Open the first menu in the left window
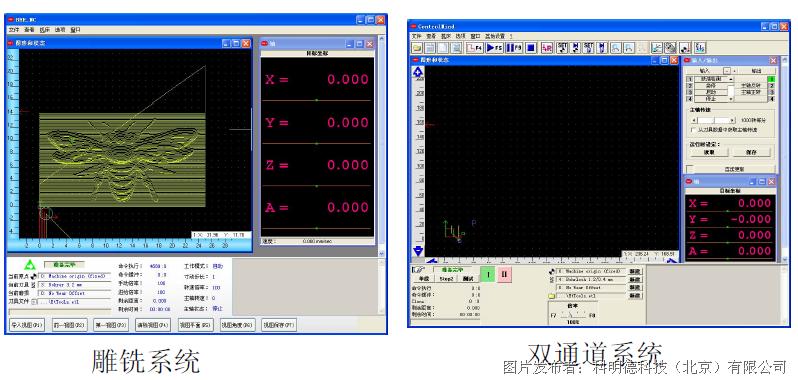The width and height of the screenshot is (798, 380). tap(13, 30)
